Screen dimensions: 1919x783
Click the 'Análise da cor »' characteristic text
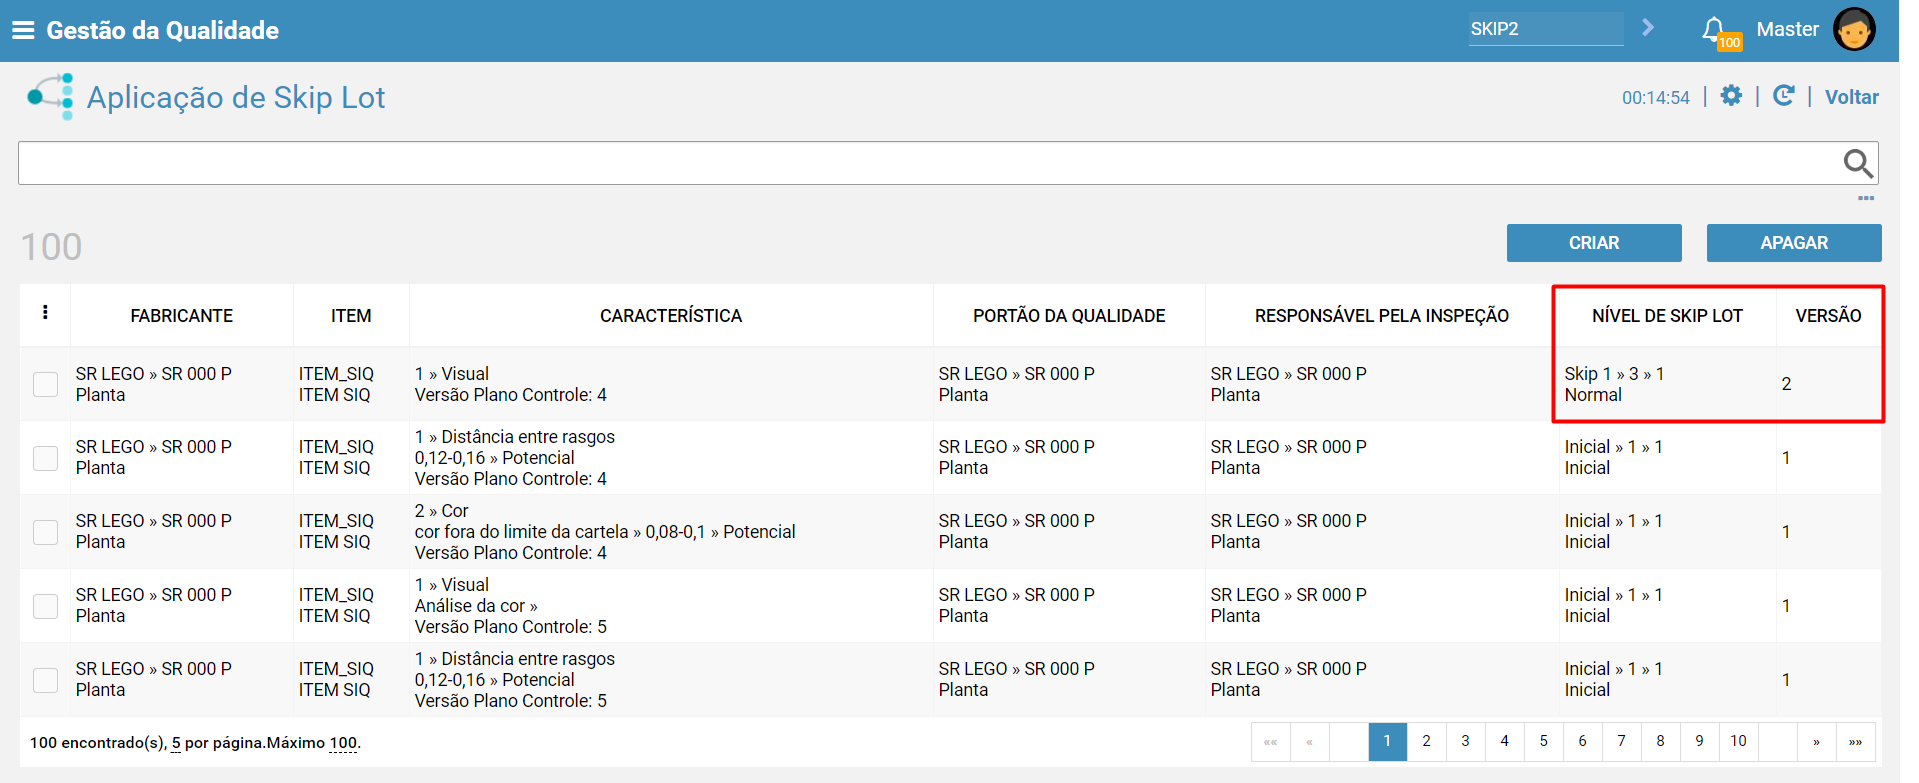click(x=476, y=606)
